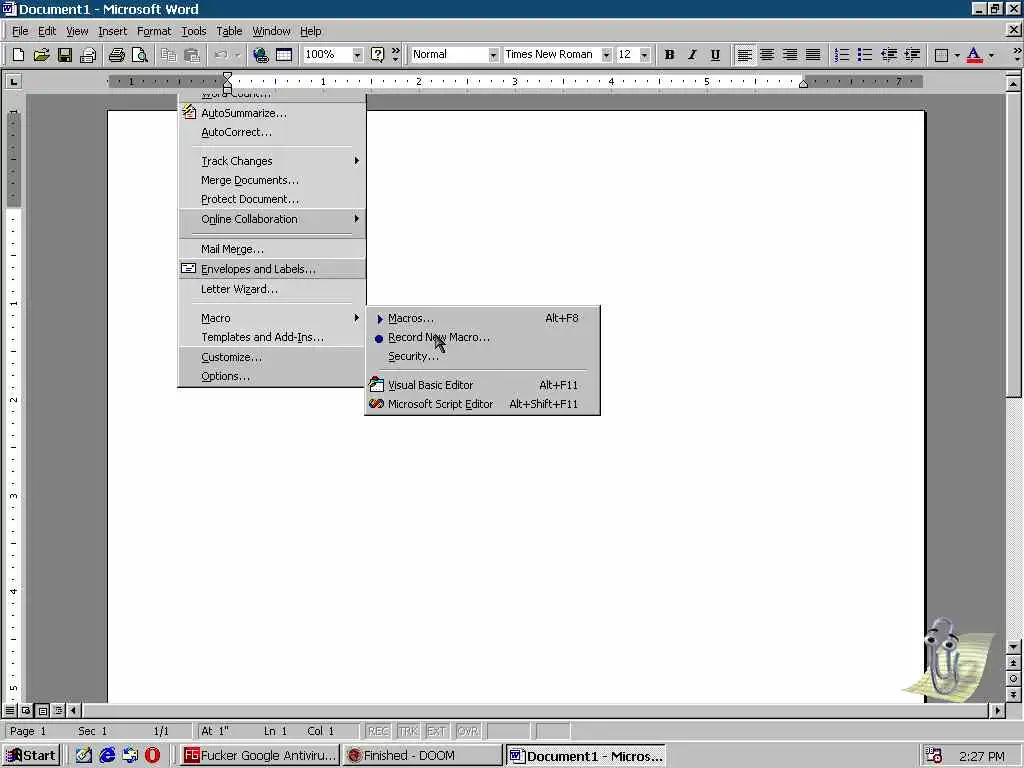Center the paragraph text

767,55
